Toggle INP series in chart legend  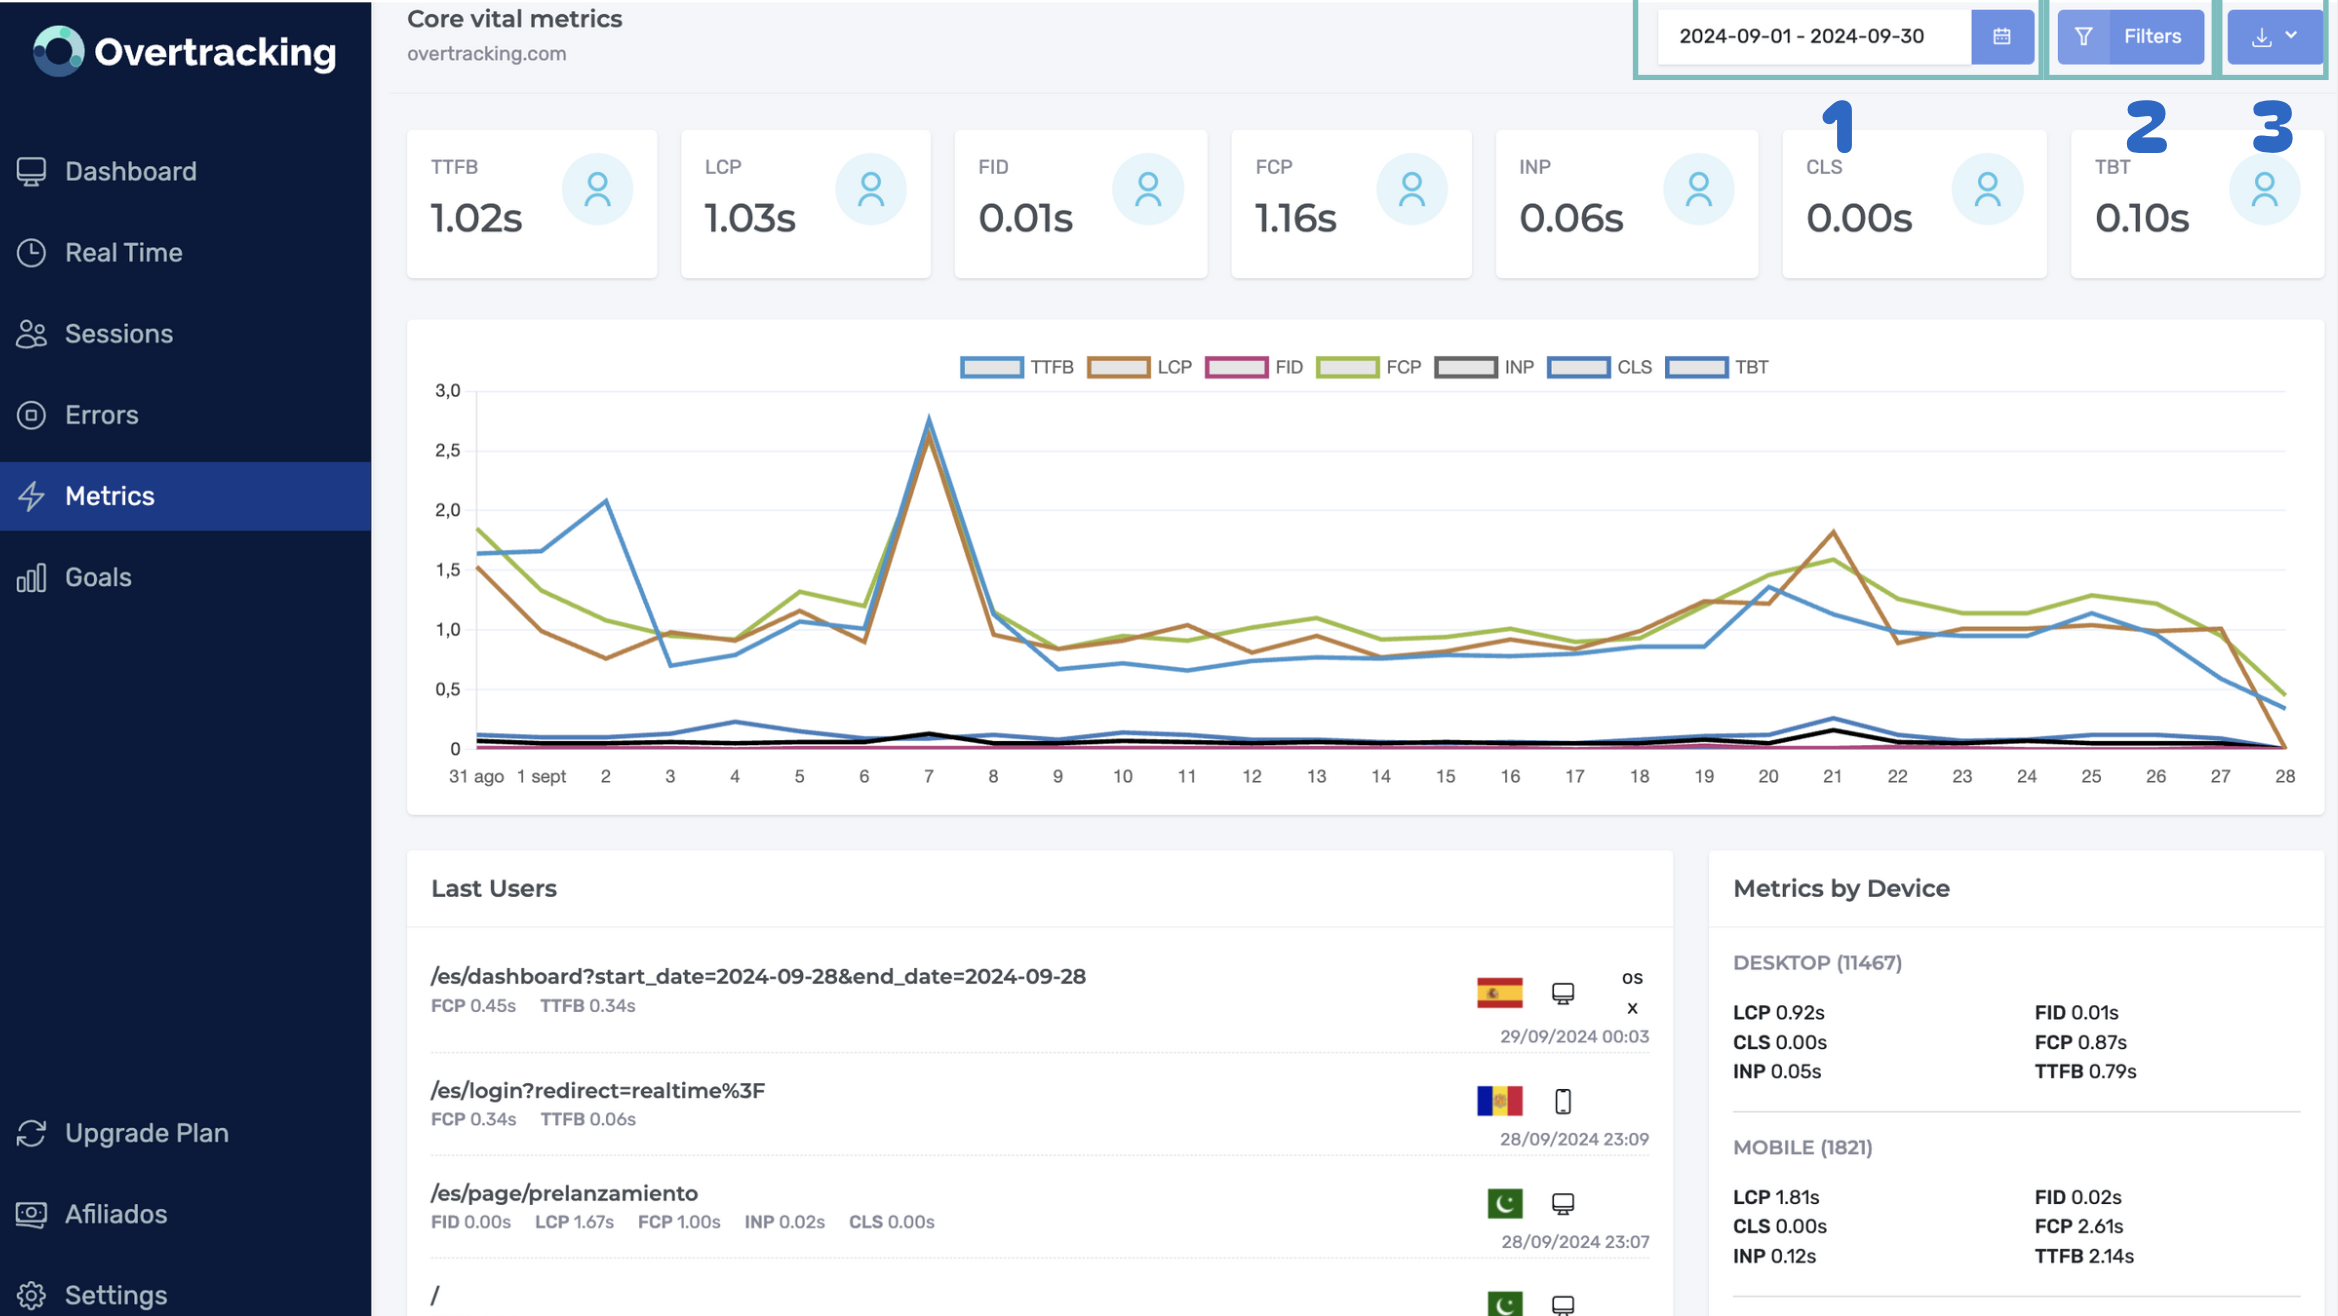pyautogui.click(x=1484, y=367)
